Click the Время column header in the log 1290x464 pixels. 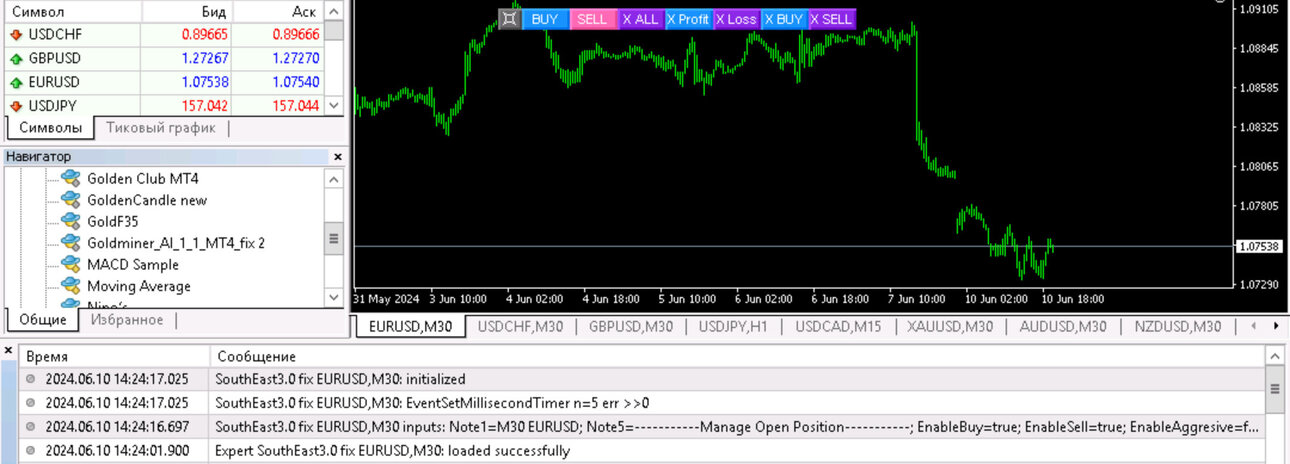pos(114,356)
